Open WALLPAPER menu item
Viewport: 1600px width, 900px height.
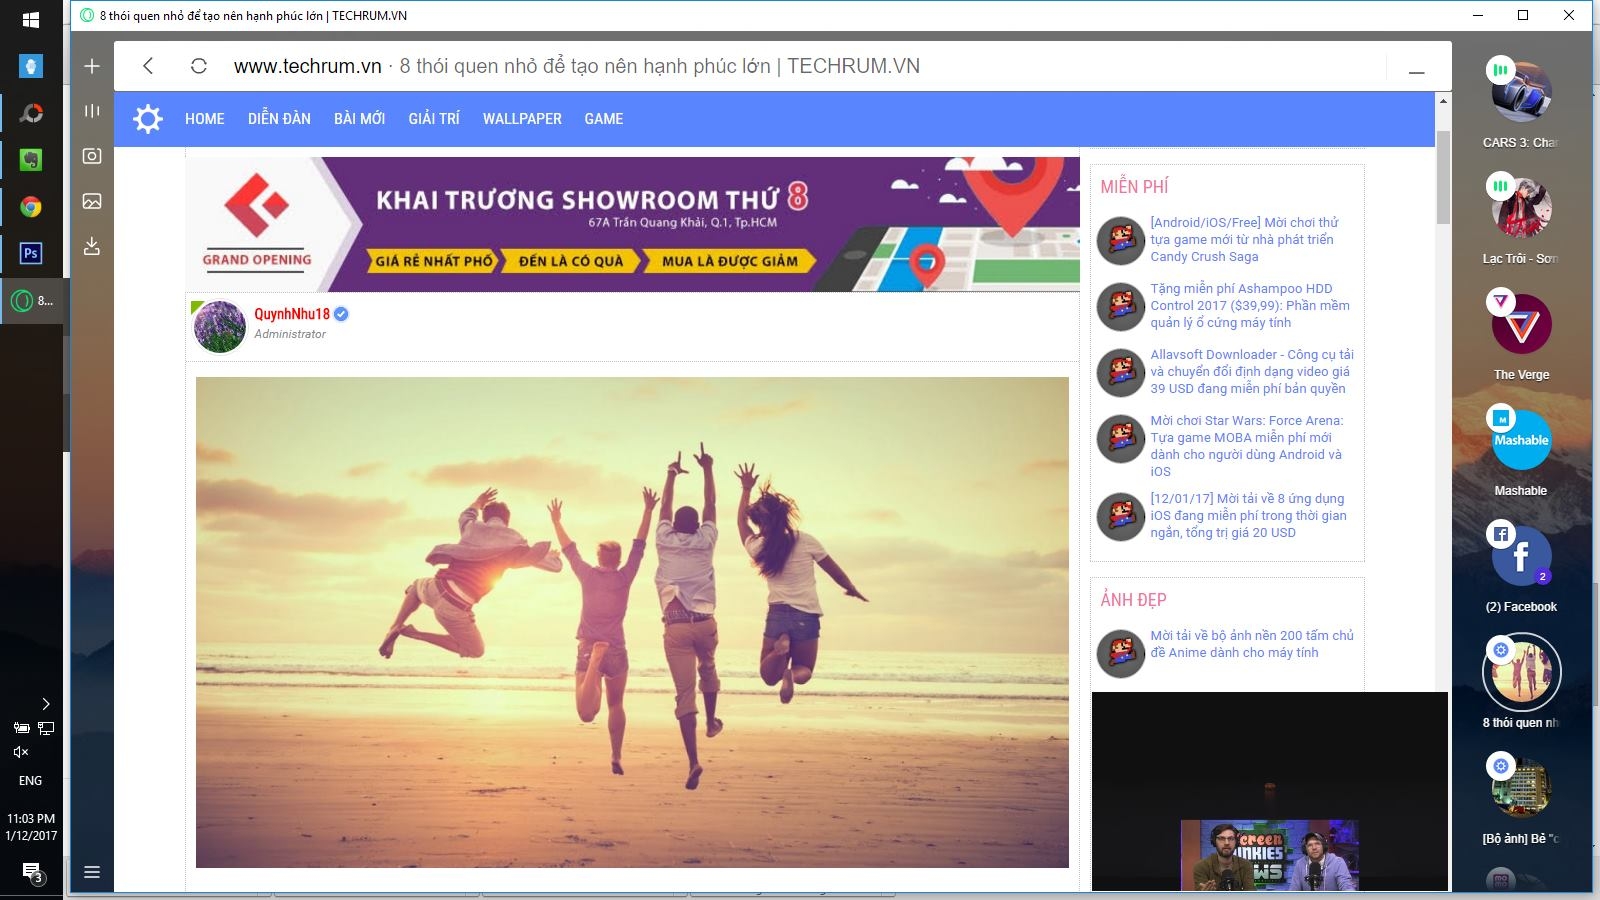point(522,119)
